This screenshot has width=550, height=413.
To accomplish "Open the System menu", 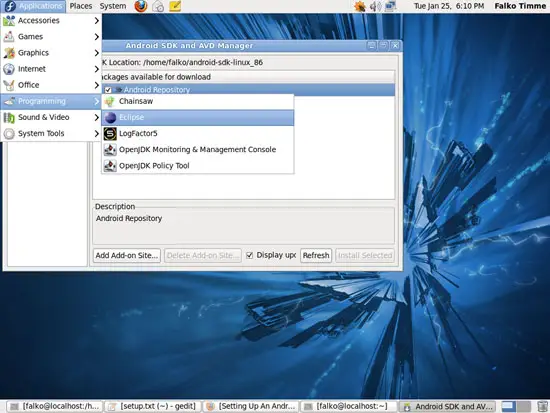I will pyautogui.click(x=113, y=6).
